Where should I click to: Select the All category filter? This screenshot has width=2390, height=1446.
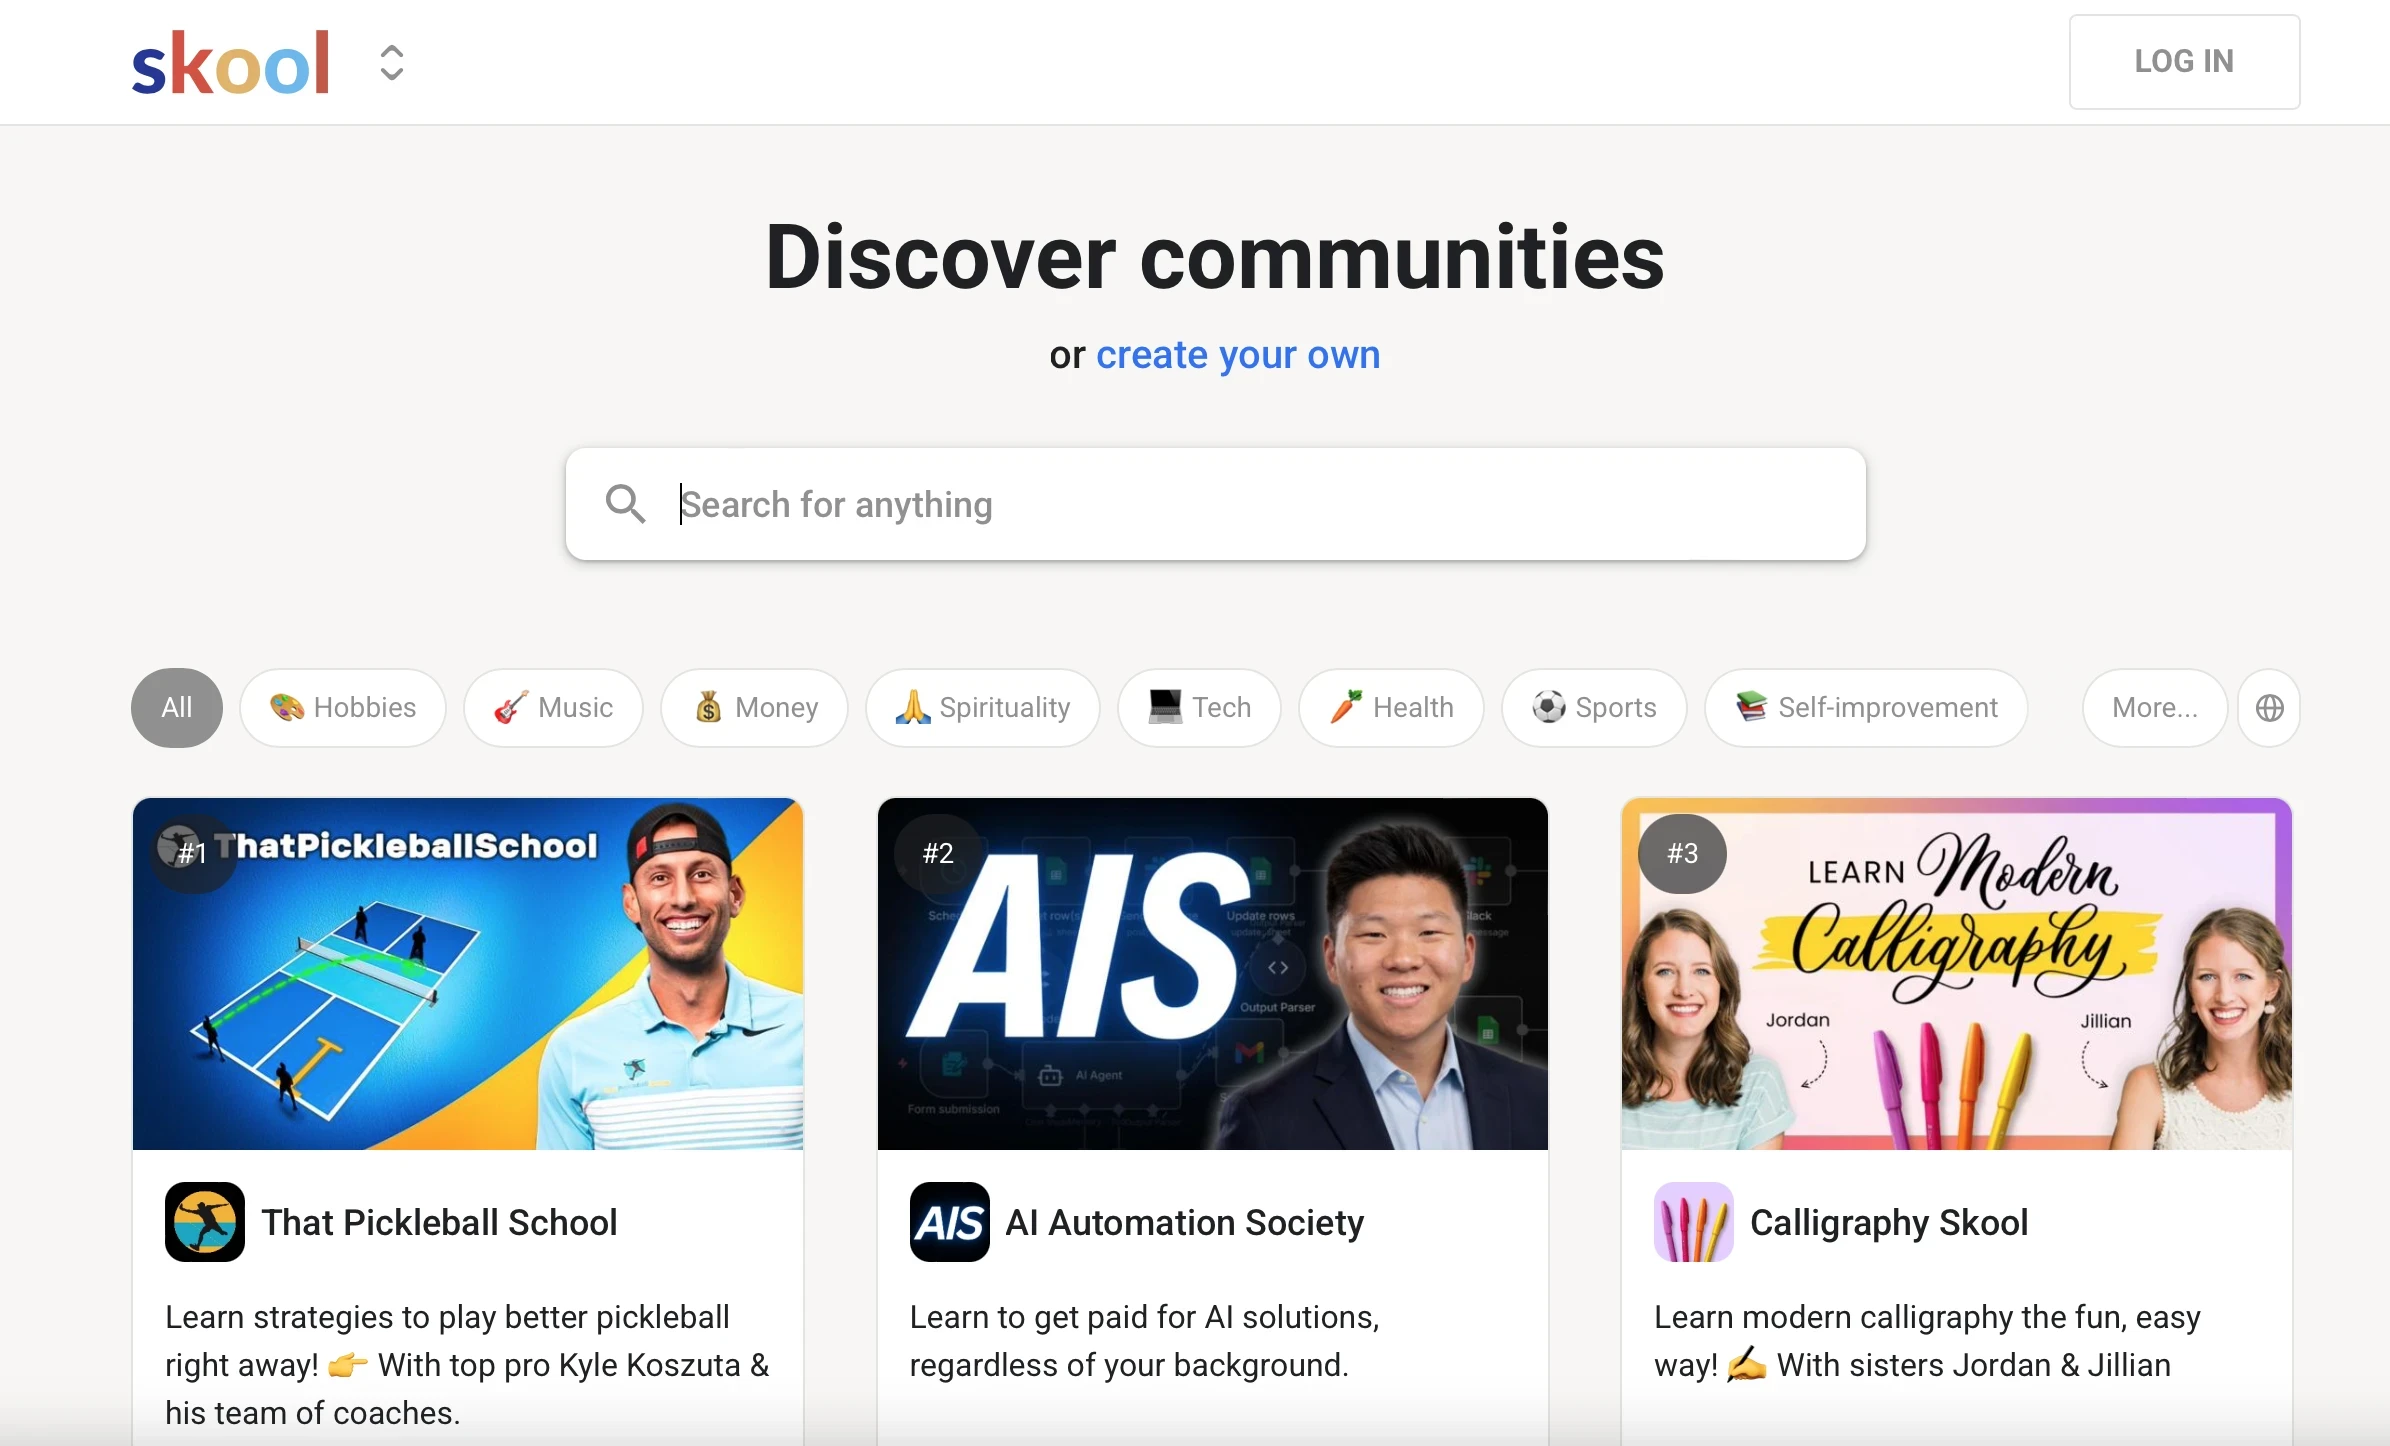[177, 708]
